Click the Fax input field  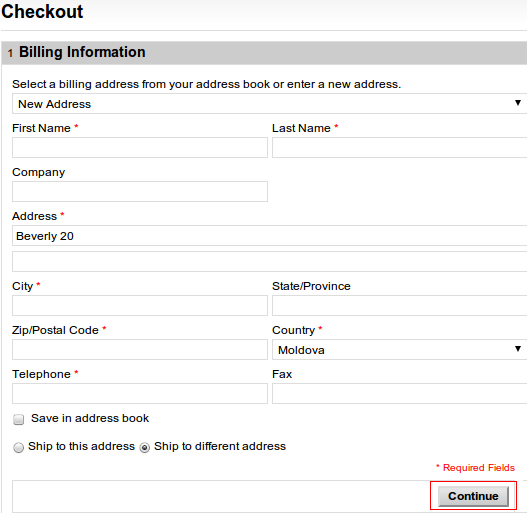click(x=400, y=393)
